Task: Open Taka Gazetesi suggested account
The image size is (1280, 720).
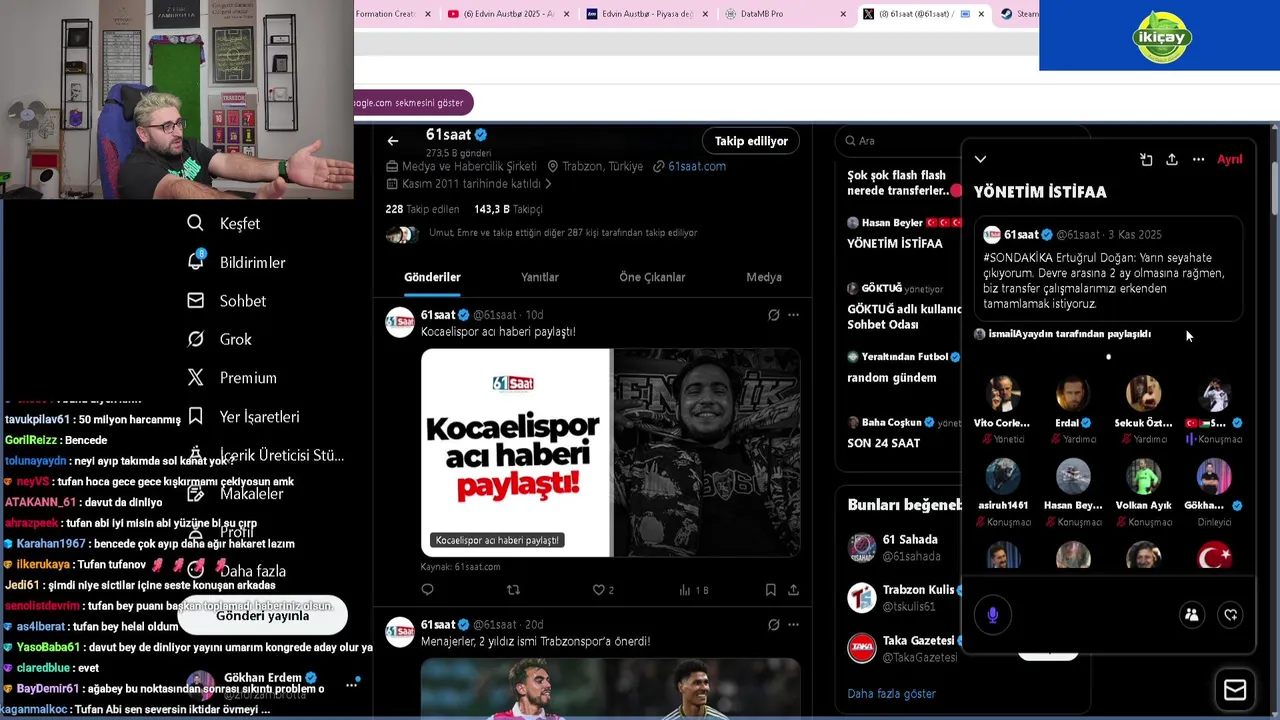Action: click(x=905, y=648)
